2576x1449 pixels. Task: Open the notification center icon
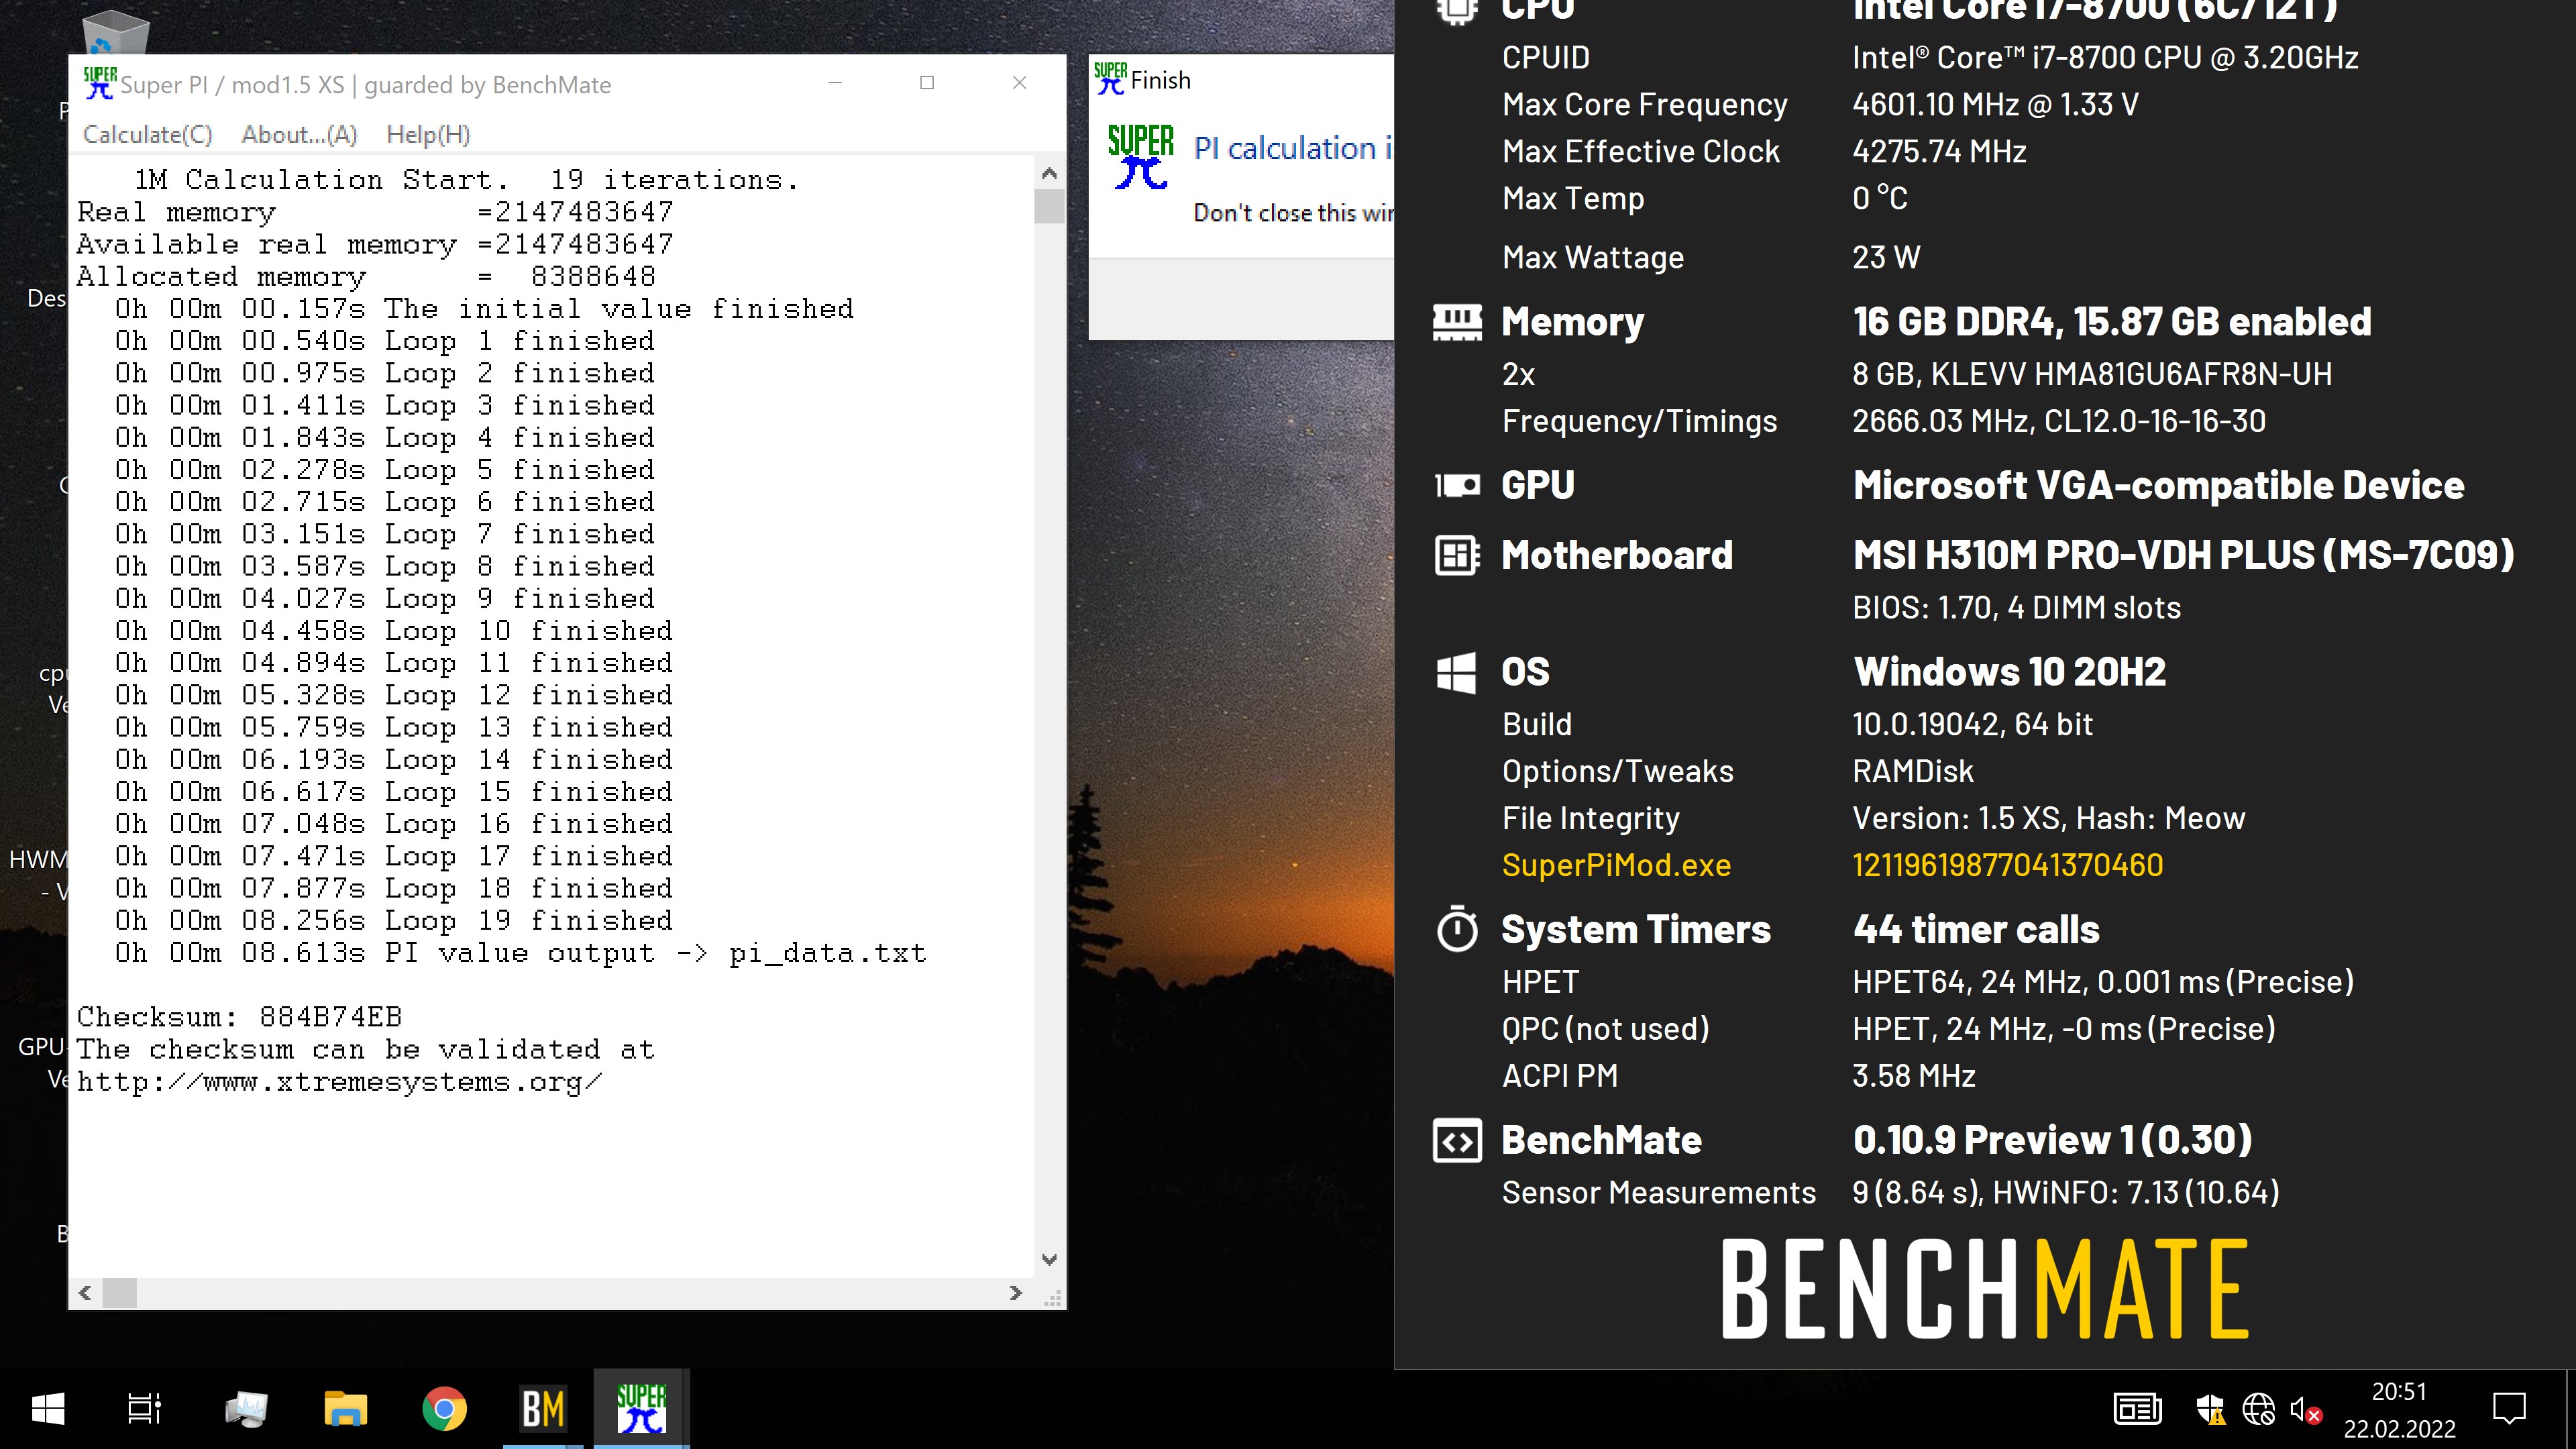[2509, 1409]
